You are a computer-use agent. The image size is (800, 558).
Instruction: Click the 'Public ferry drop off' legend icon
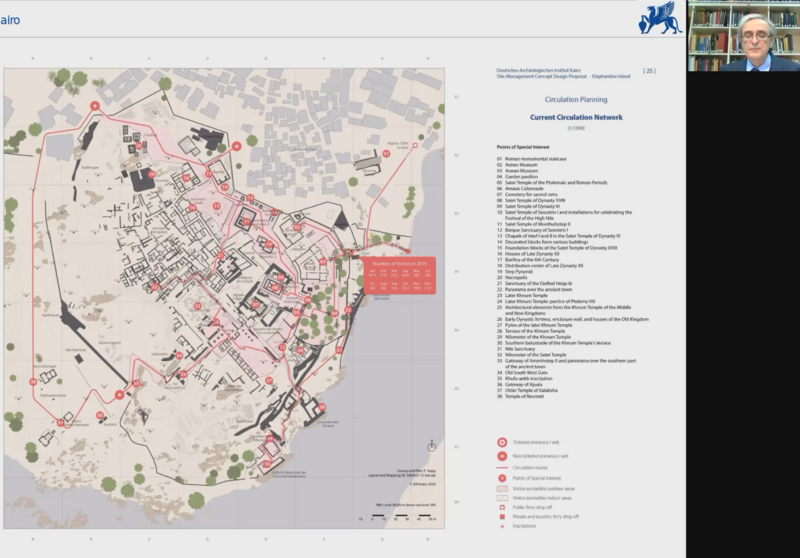502,508
